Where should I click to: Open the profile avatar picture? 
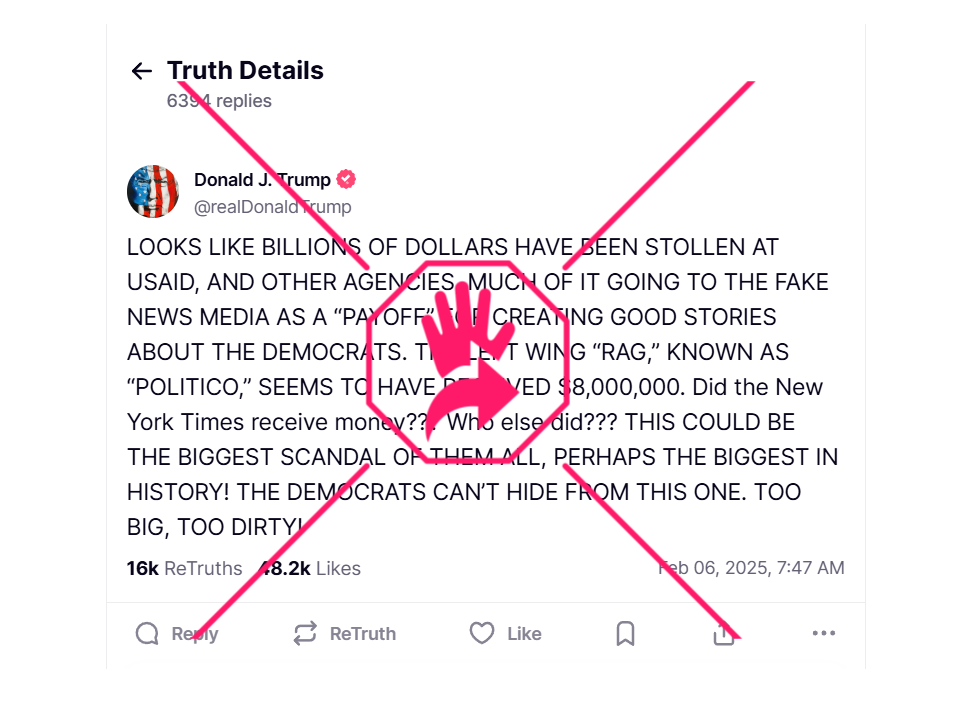pos(153,192)
